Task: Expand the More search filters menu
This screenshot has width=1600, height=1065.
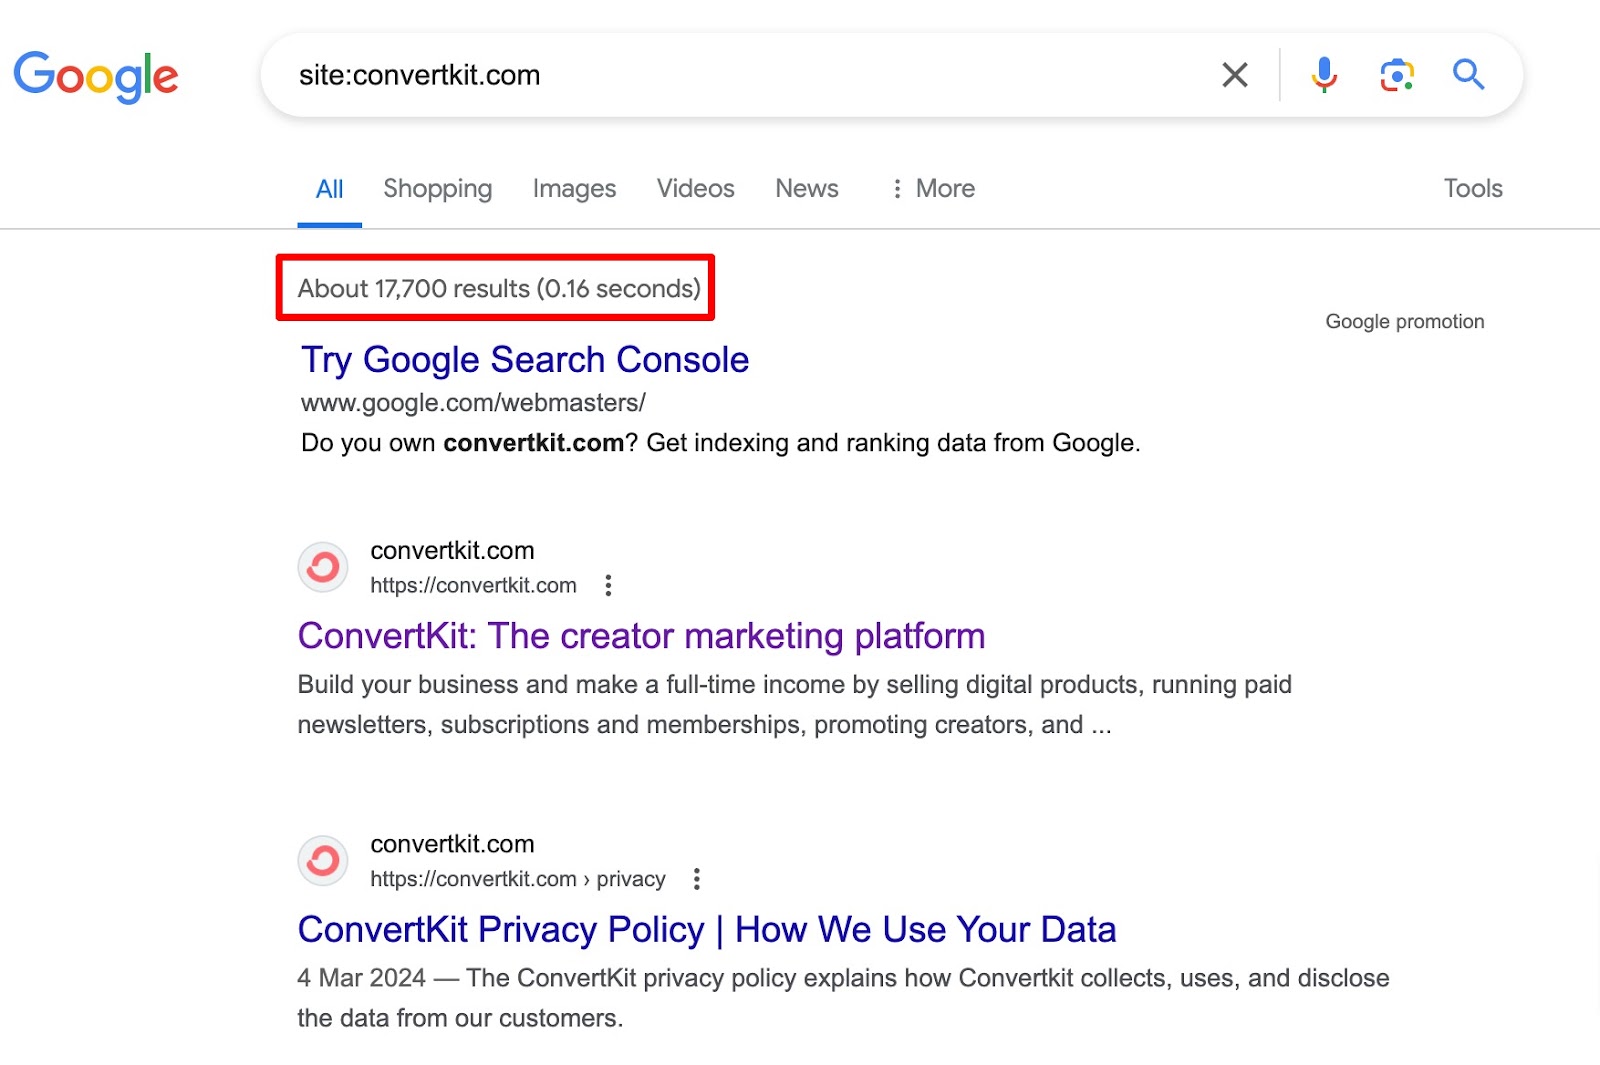Action: pyautogui.click(x=932, y=188)
